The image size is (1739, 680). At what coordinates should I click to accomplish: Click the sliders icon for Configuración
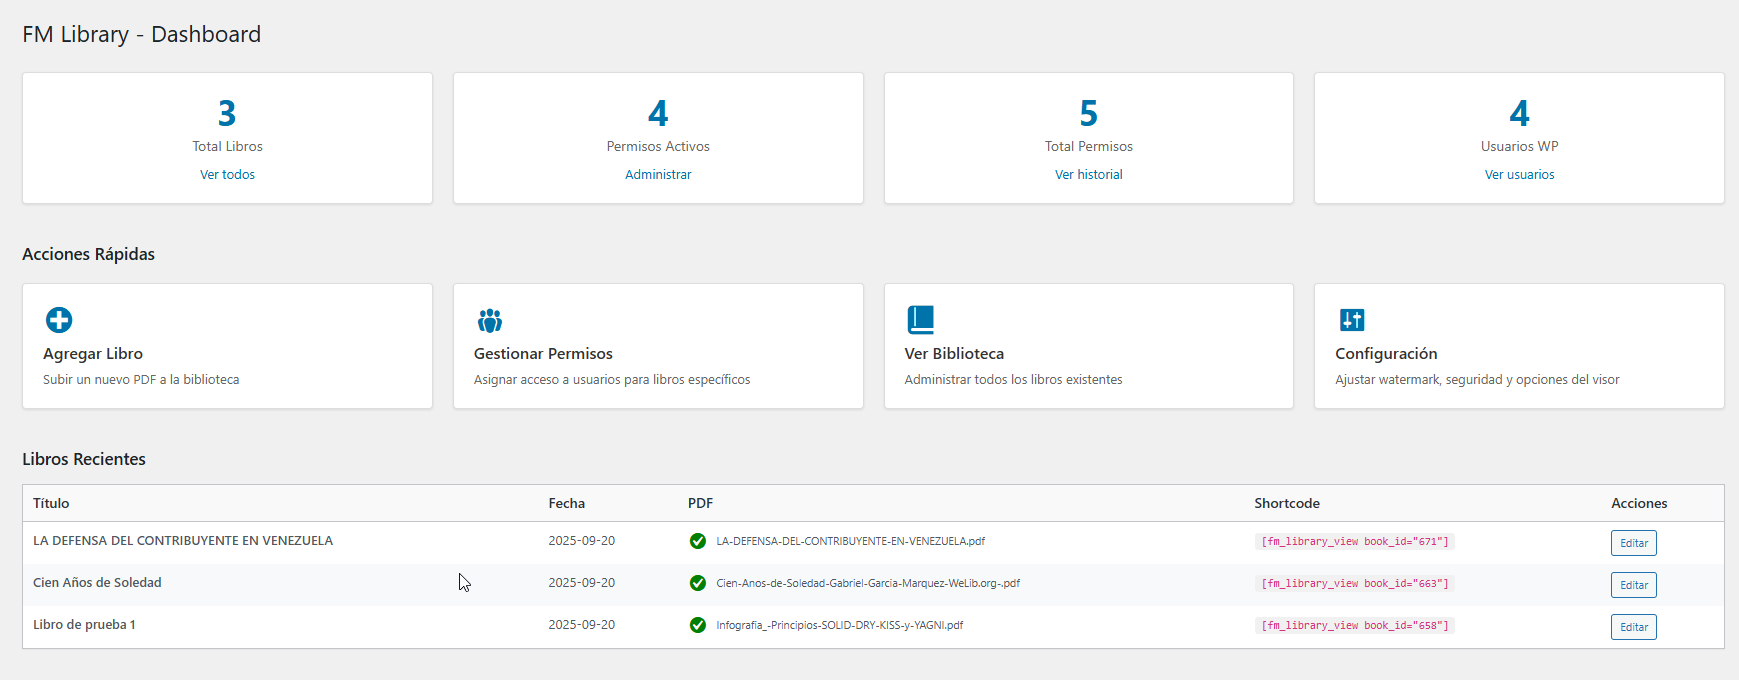(x=1352, y=320)
